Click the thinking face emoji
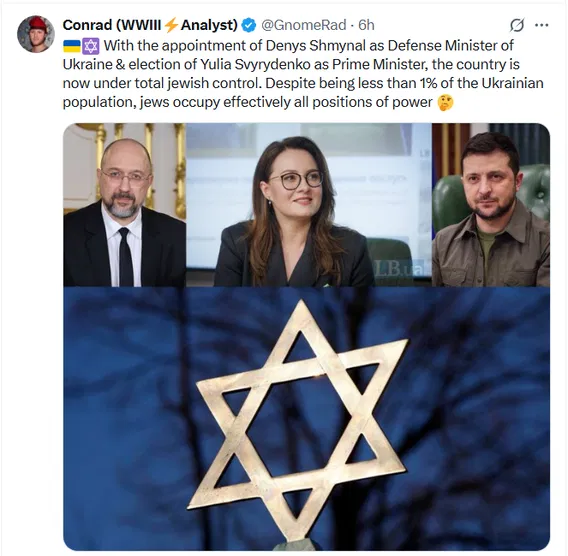This screenshot has width=568, height=556. tap(445, 103)
